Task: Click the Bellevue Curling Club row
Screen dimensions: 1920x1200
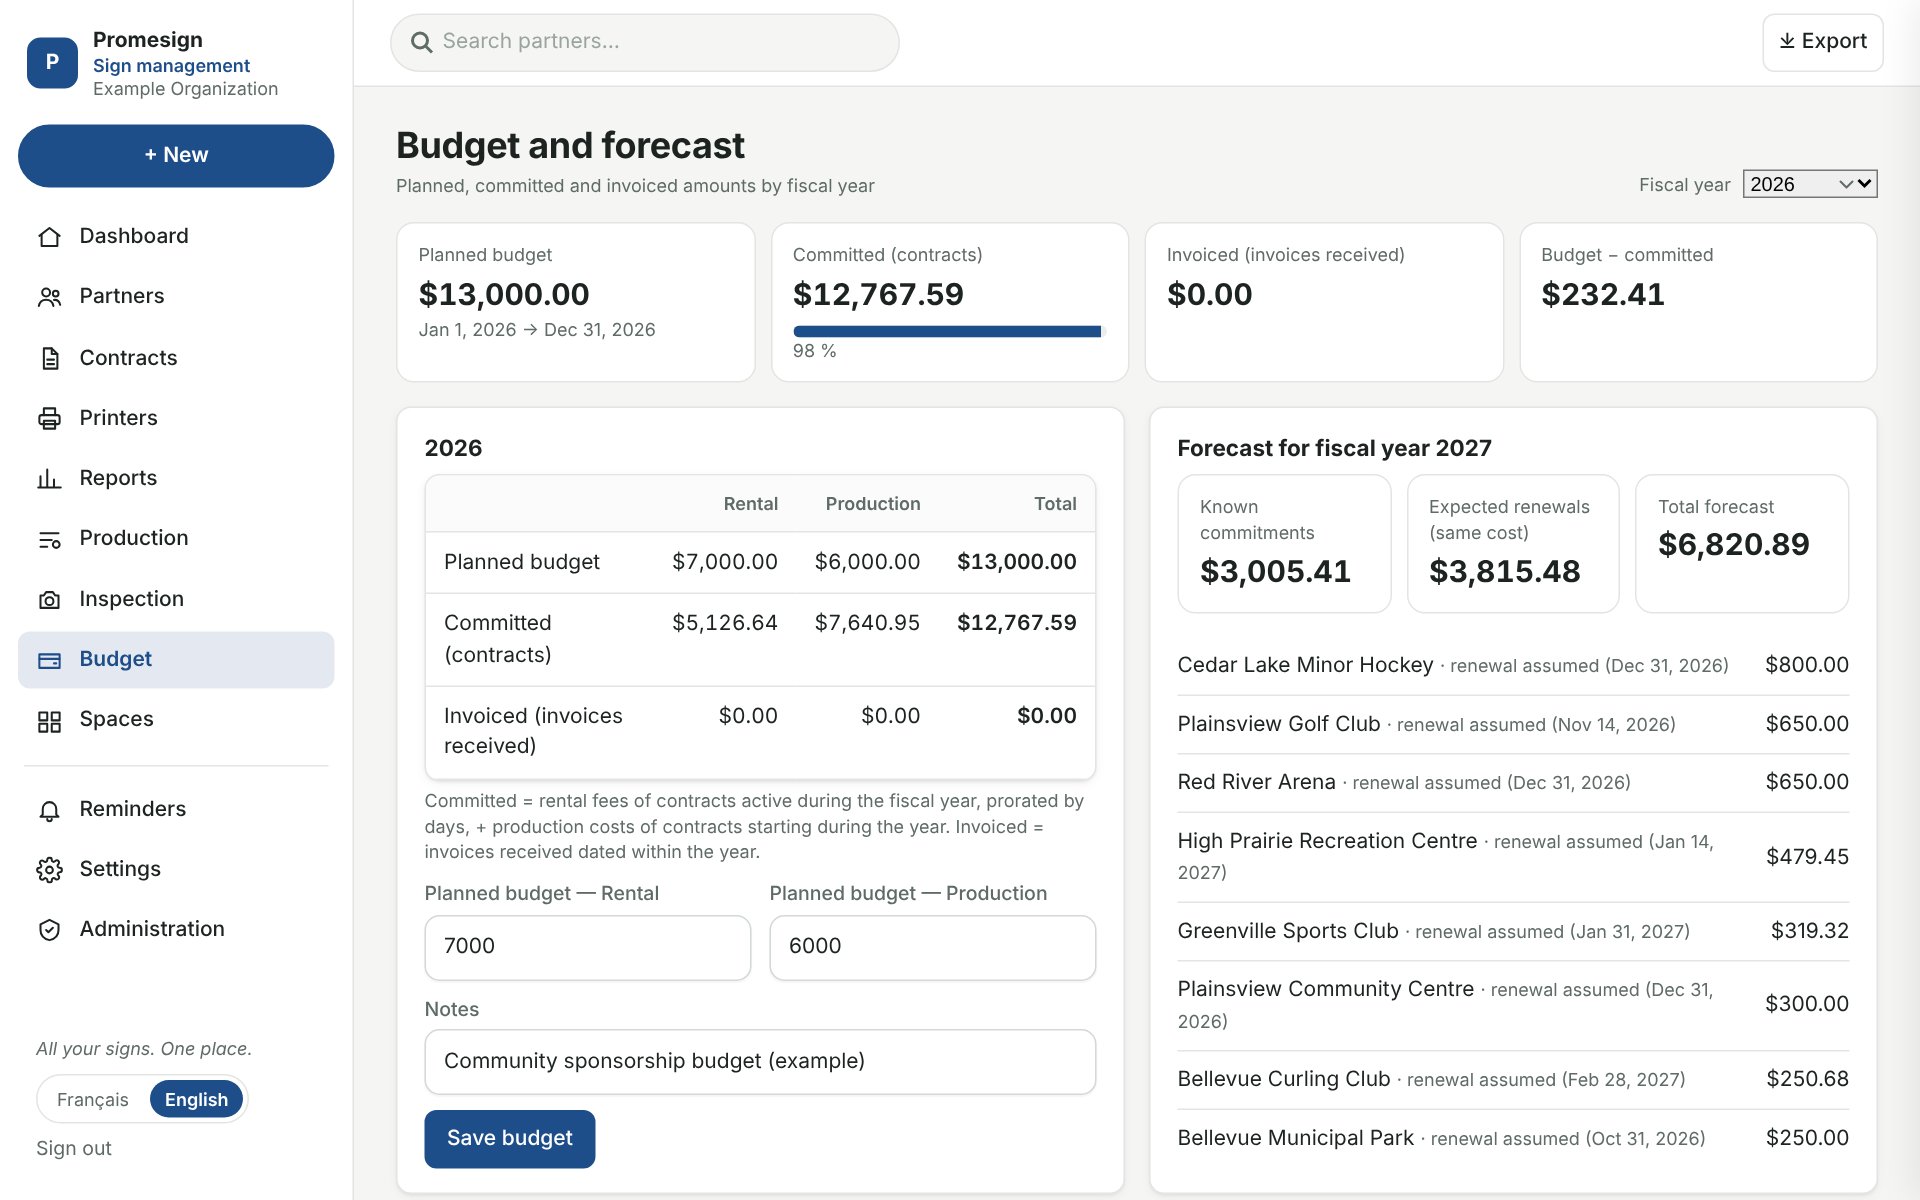Action: coord(1513,1079)
